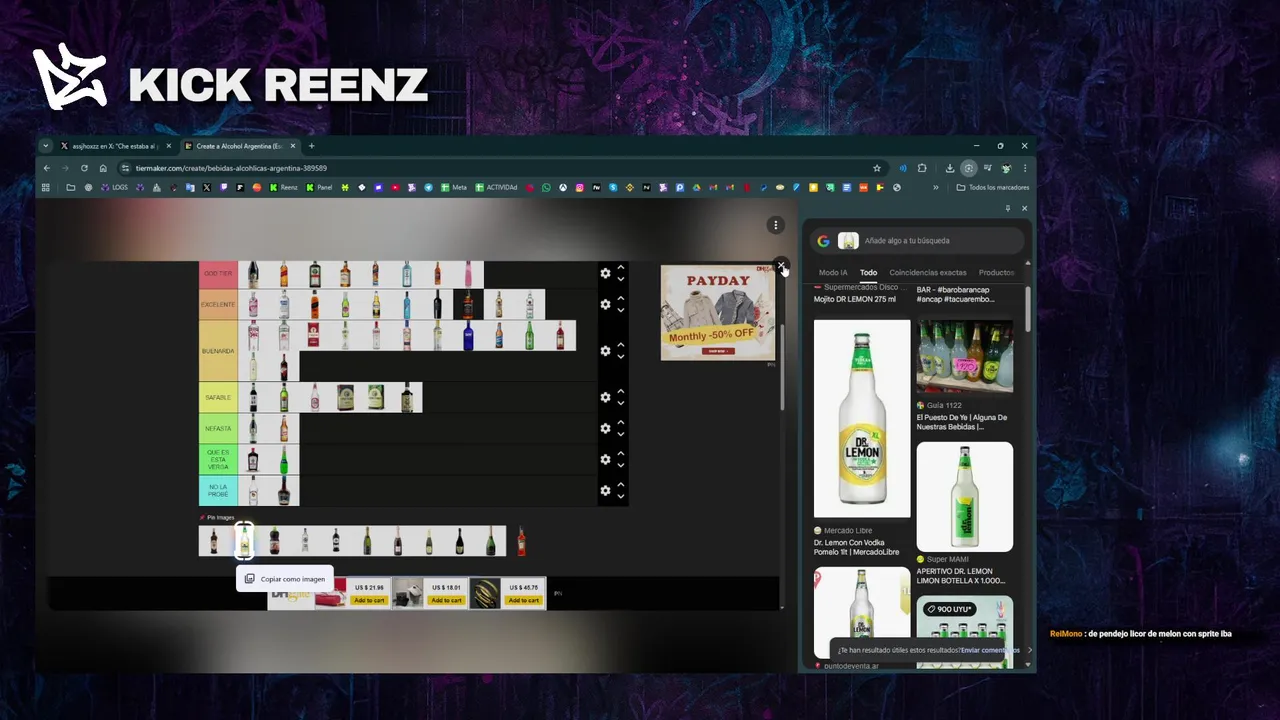
Task: Move the GOD TIER row up
Action: point(621,267)
